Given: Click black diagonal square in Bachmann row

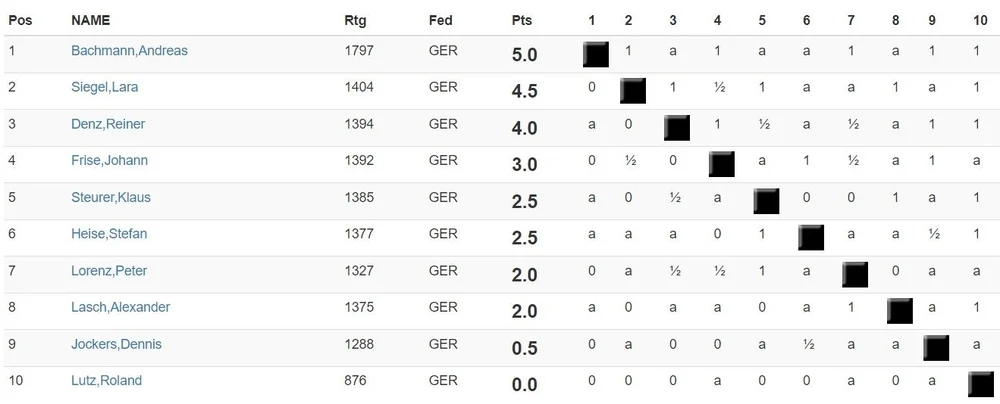Looking at the screenshot, I should click(x=596, y=54).
